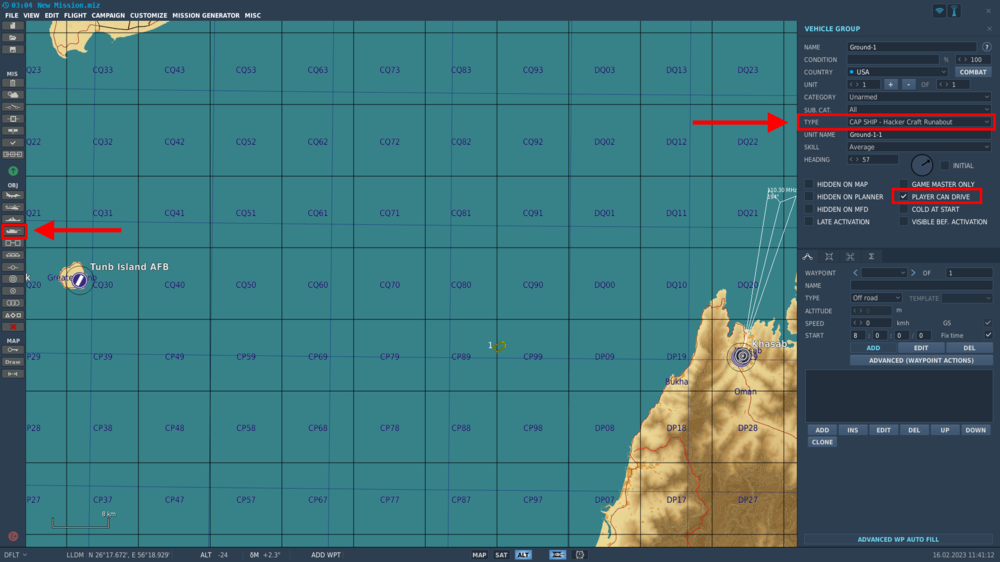Open the DFLT dropdown in status bar
The image size is (1000, 562).
tap(15, 555)
